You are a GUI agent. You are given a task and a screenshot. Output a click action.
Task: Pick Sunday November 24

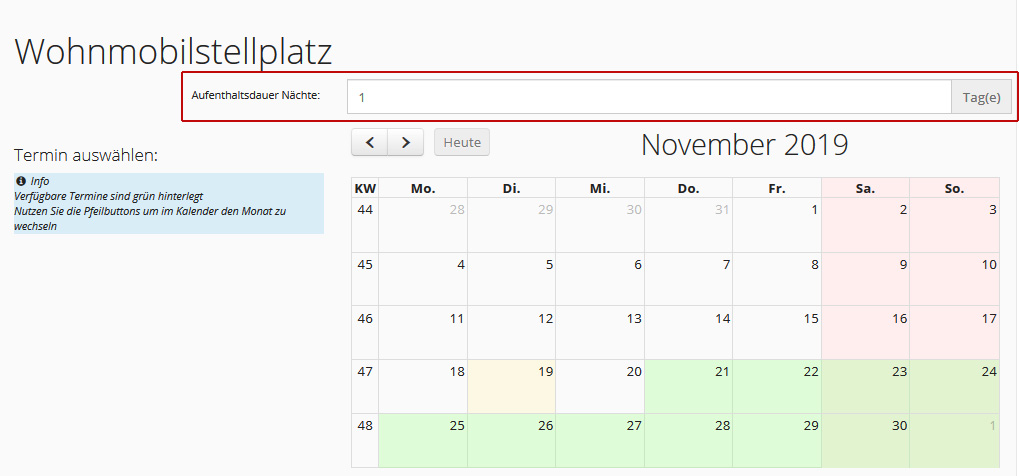coord(954,386)
